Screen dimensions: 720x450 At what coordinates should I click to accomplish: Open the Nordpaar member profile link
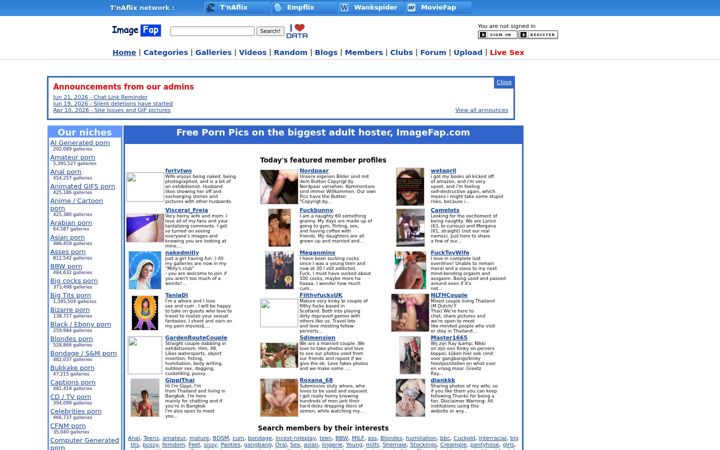coord(314,170)
